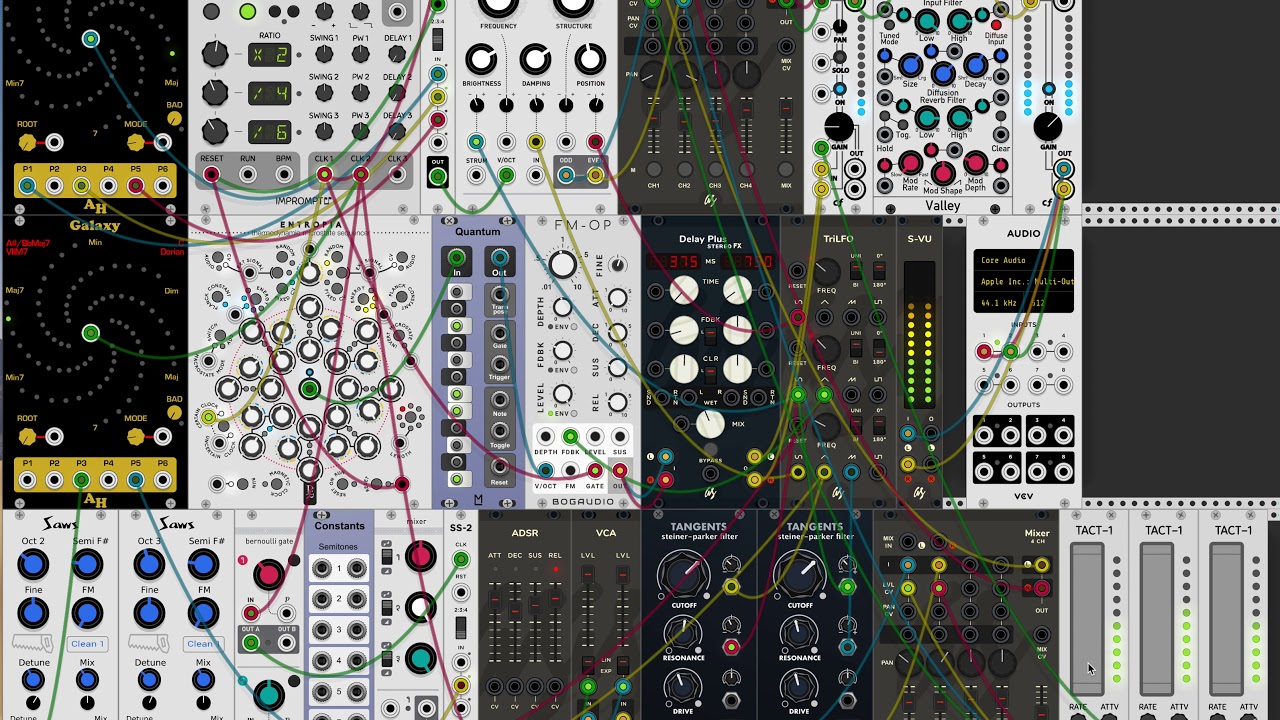The height and width of the screenshot is (720, 1280).
Task: Click Audio module output jack 1
Action: (x=984, y=435)
